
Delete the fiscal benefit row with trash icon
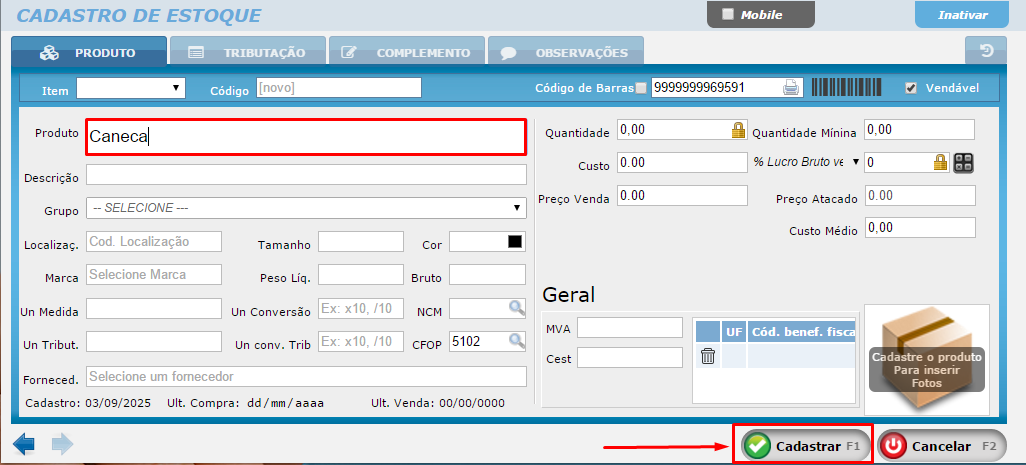(708, 356)
